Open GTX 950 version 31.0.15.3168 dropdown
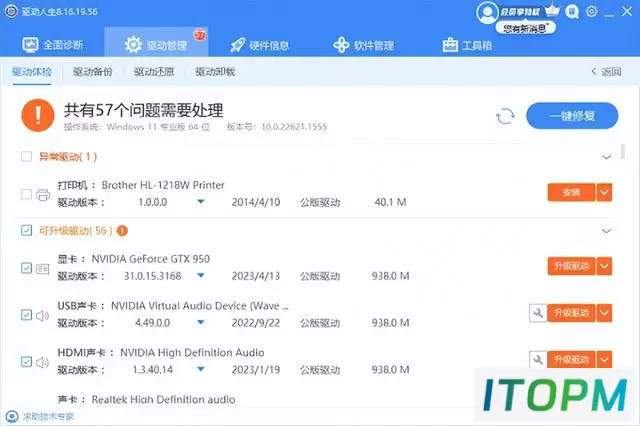640x426 pixels. 201,275
